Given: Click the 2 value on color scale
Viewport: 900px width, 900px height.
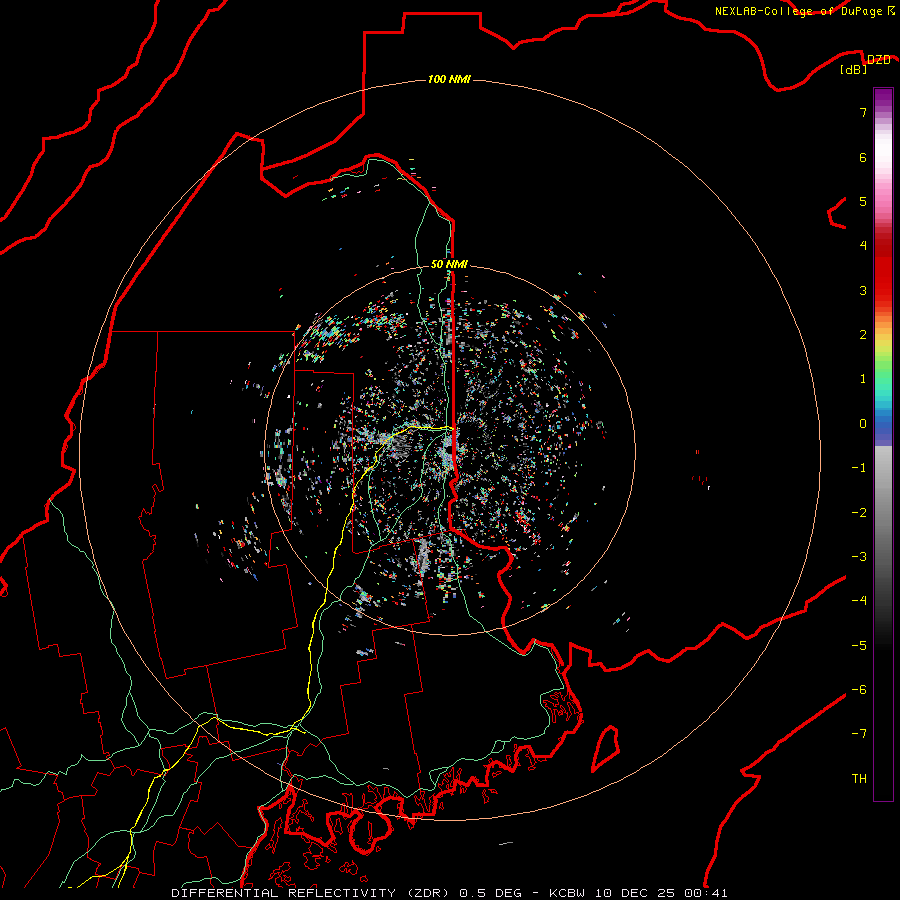Looking at the screenshot, I should (x=863, y=335).
